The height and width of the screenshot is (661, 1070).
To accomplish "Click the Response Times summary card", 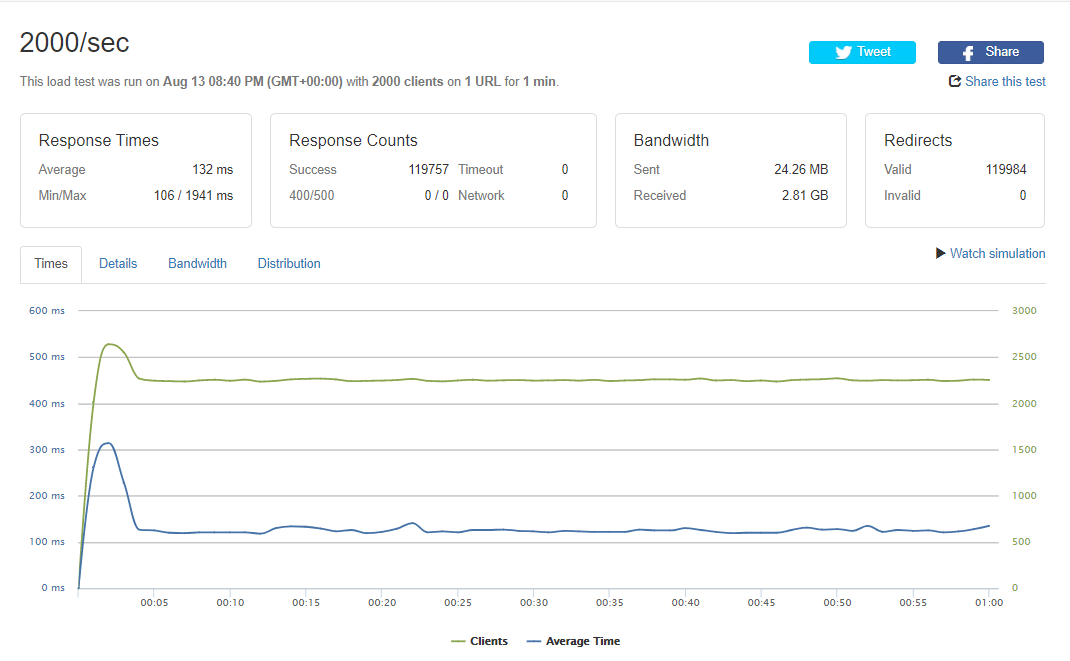I will [136, 171].
